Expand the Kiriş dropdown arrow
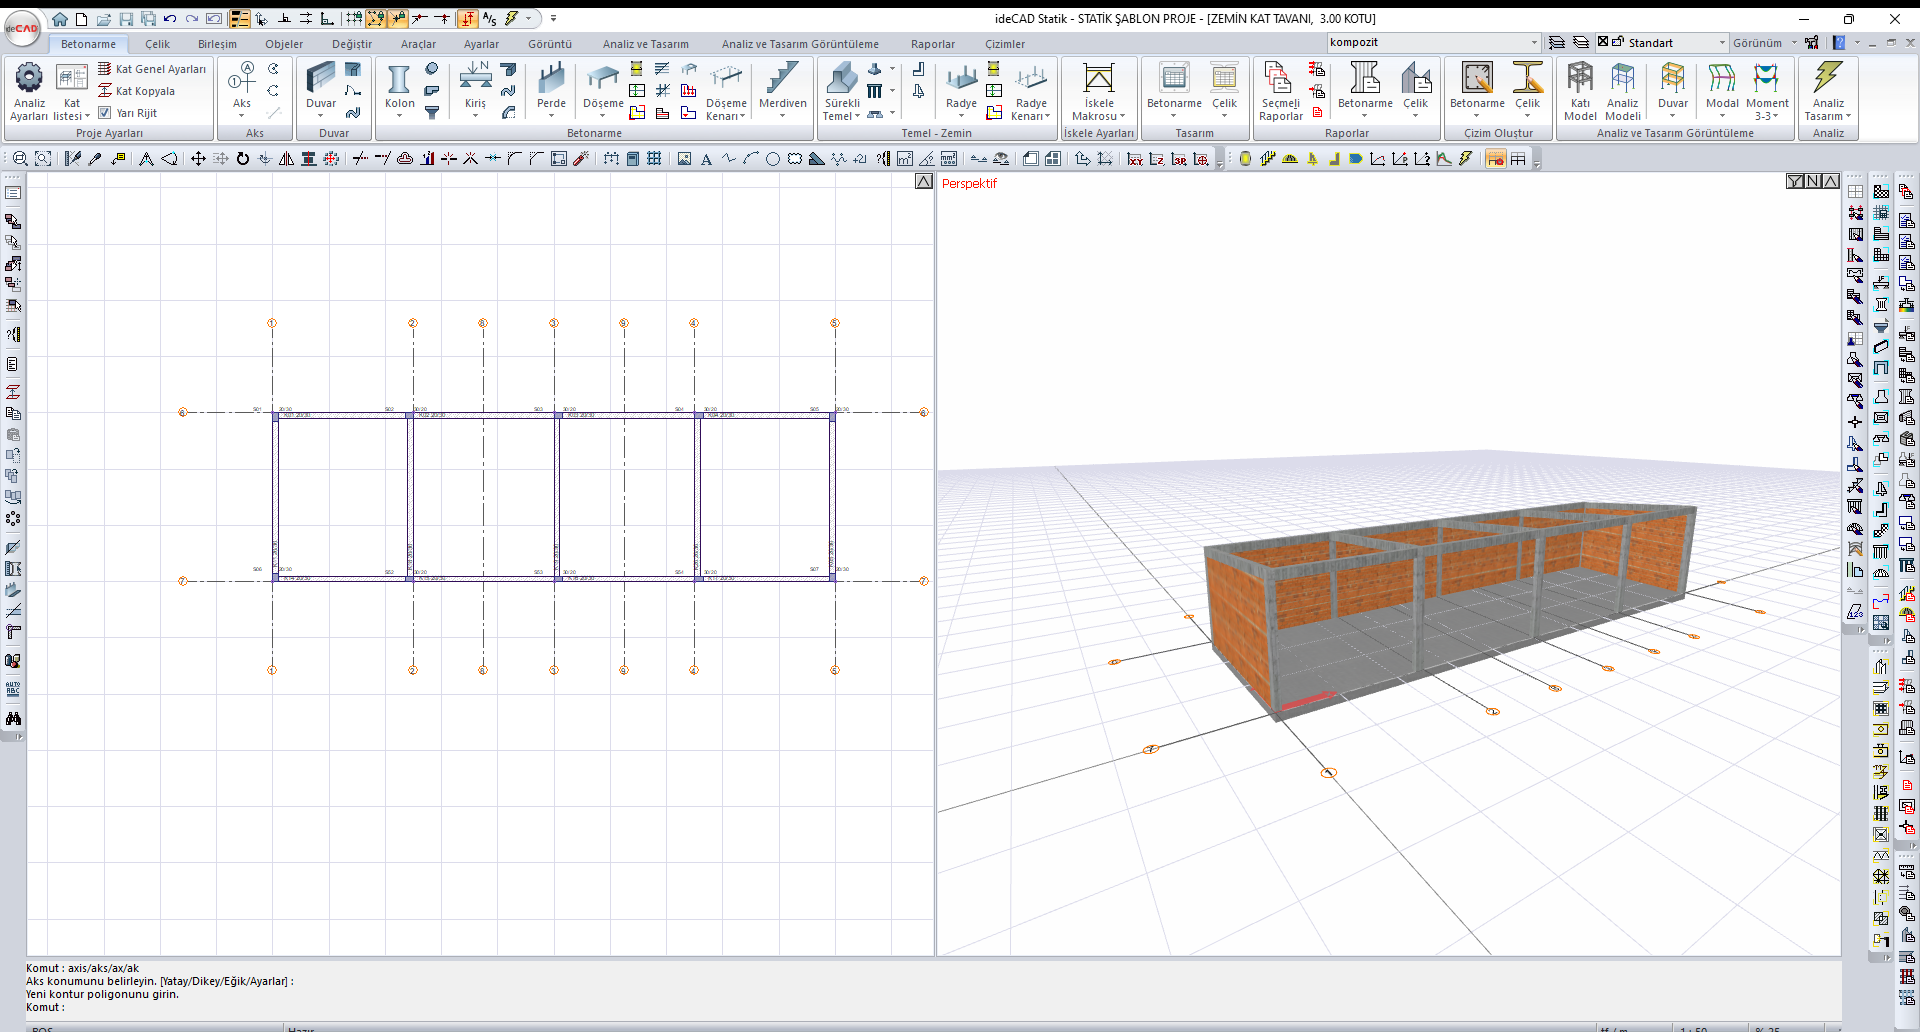Viewport: 1920px width, 1032px height. [x=475, y=116]
